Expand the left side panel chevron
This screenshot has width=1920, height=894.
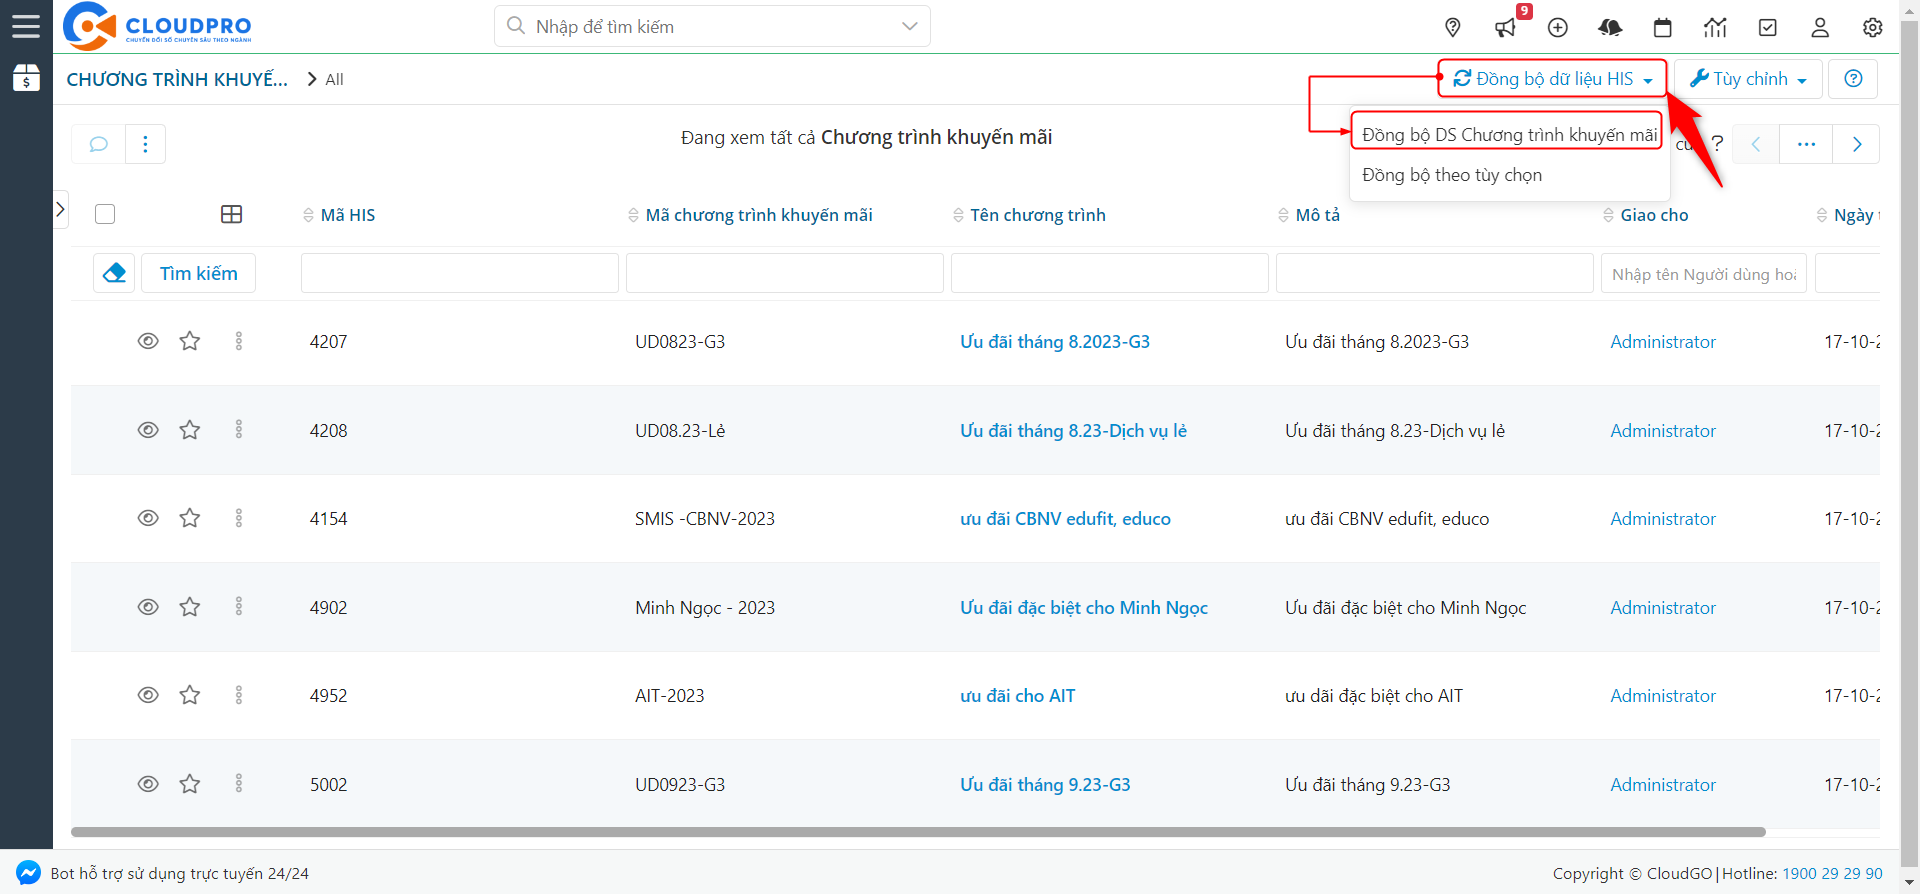pos(60,209)
